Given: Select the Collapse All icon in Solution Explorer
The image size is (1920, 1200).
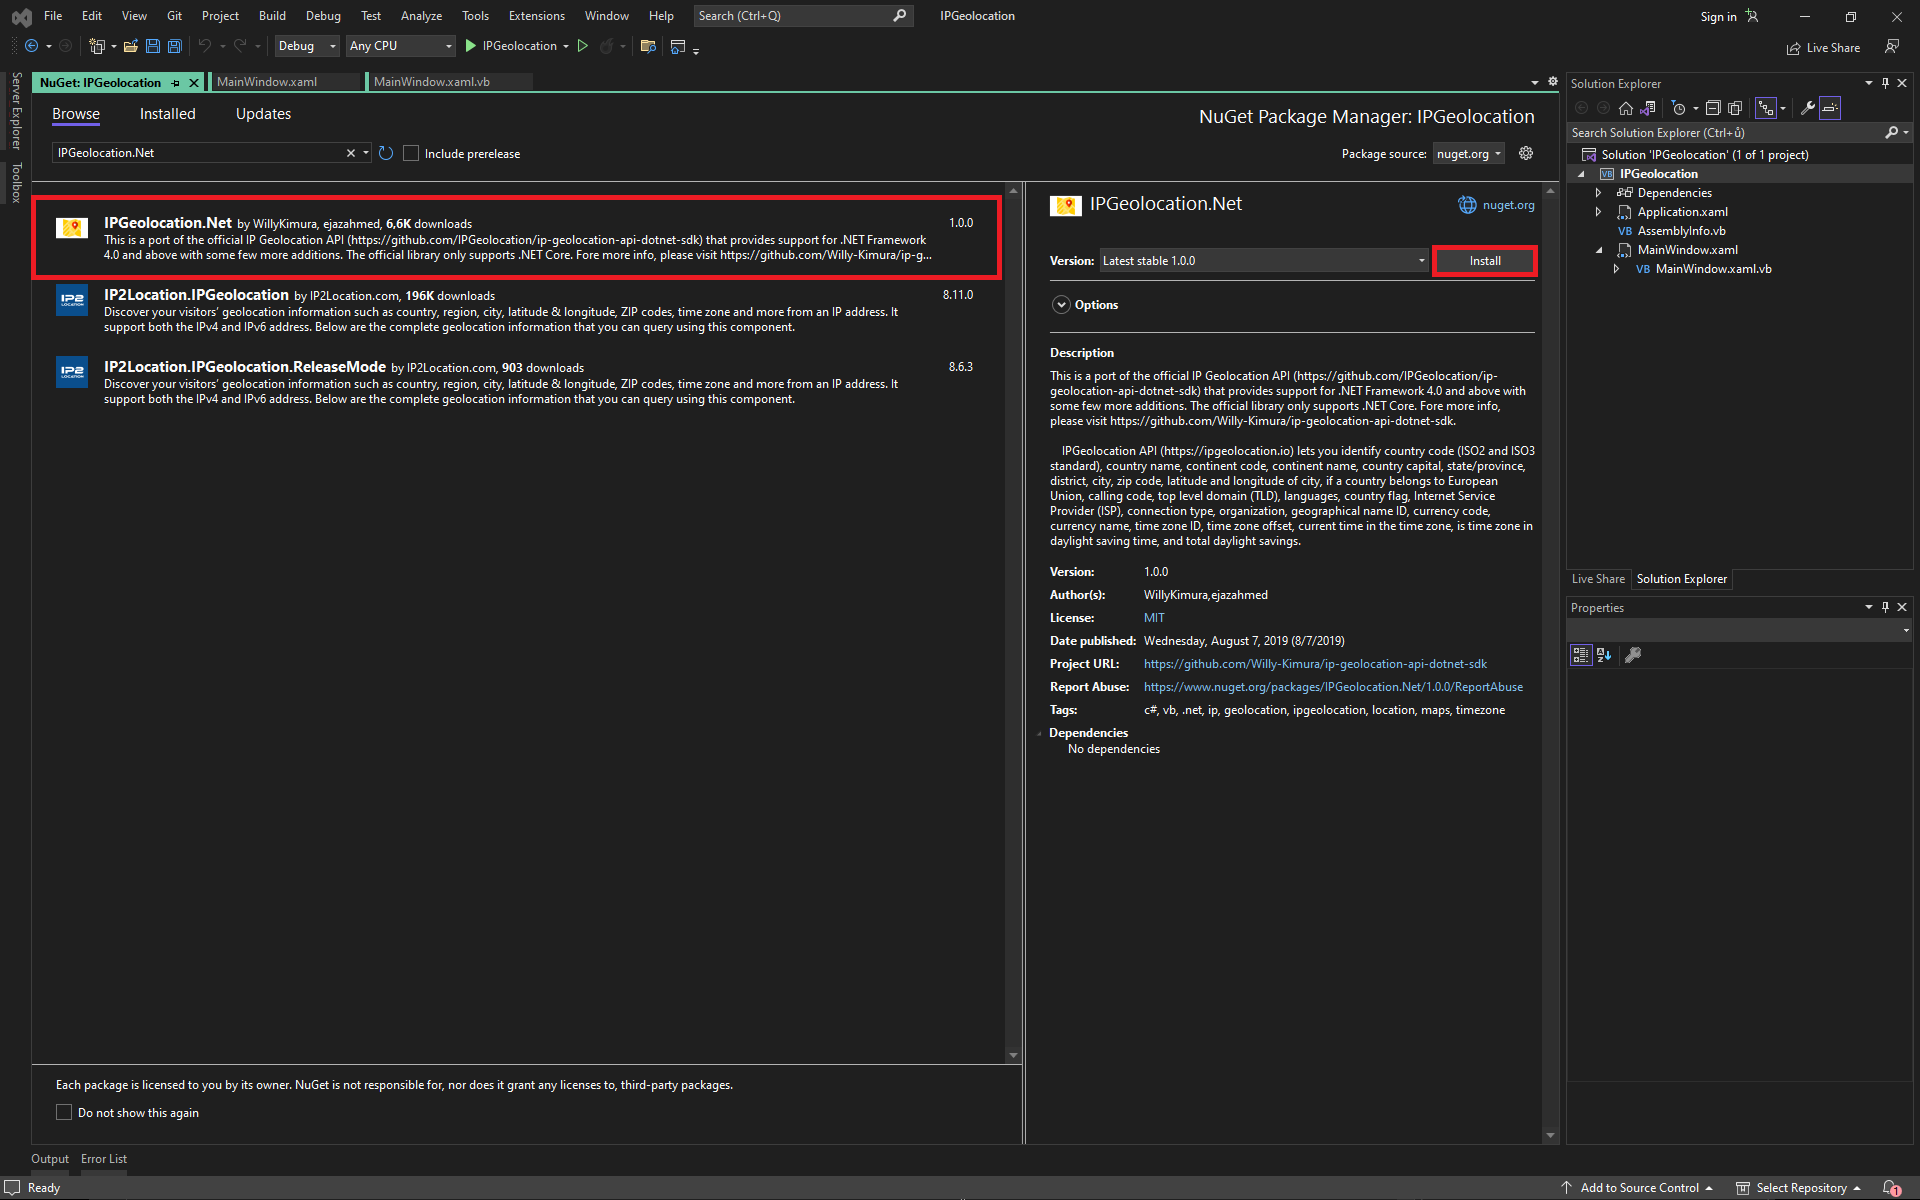Looking at the screenshot, I should point(1713,107).
